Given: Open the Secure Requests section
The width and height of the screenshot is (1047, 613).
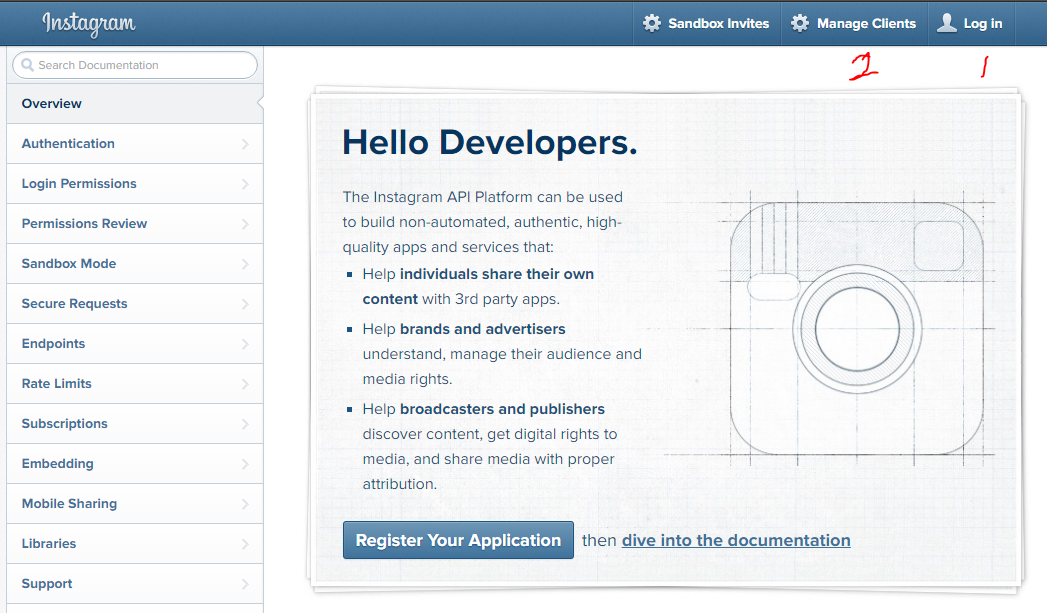Looking at the screenshot, I should point(135,304).
